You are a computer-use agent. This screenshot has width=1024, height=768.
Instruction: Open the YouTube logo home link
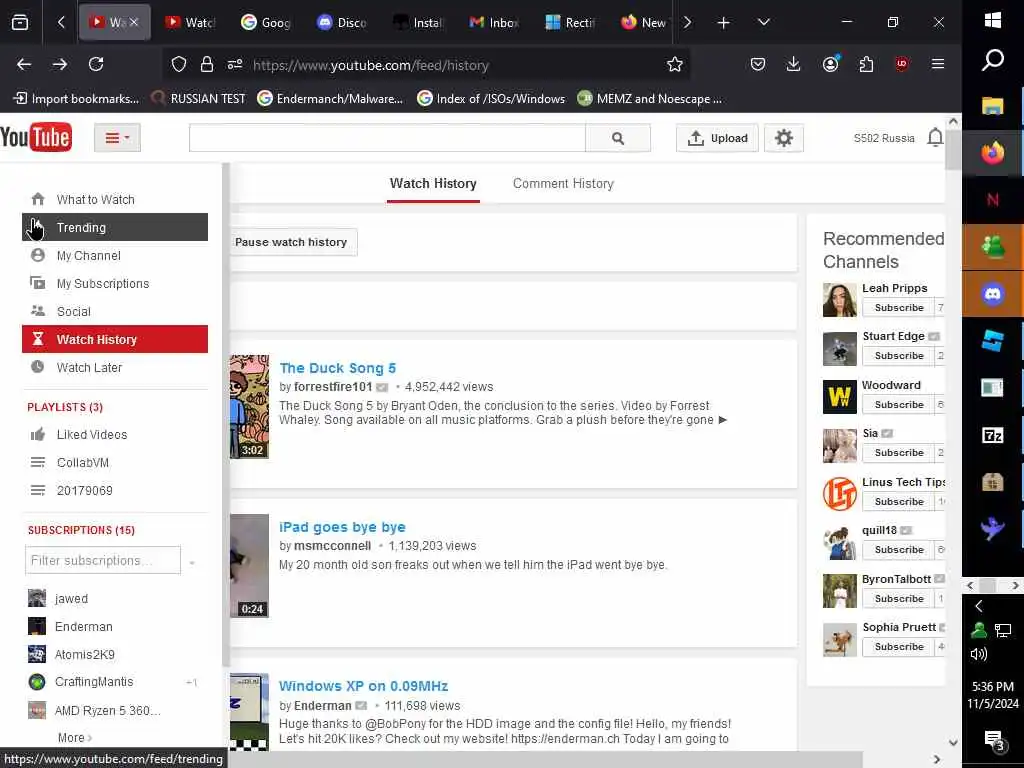(x=36, y=137)
